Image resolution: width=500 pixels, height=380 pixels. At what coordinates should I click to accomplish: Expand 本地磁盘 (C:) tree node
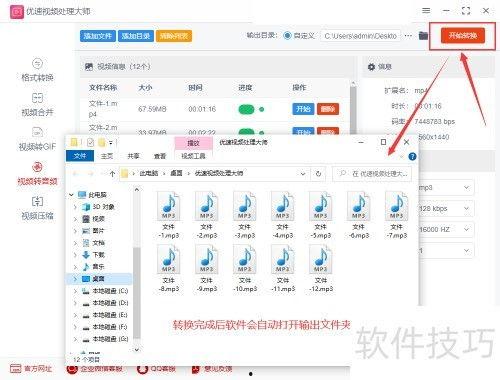coord(75,291)
